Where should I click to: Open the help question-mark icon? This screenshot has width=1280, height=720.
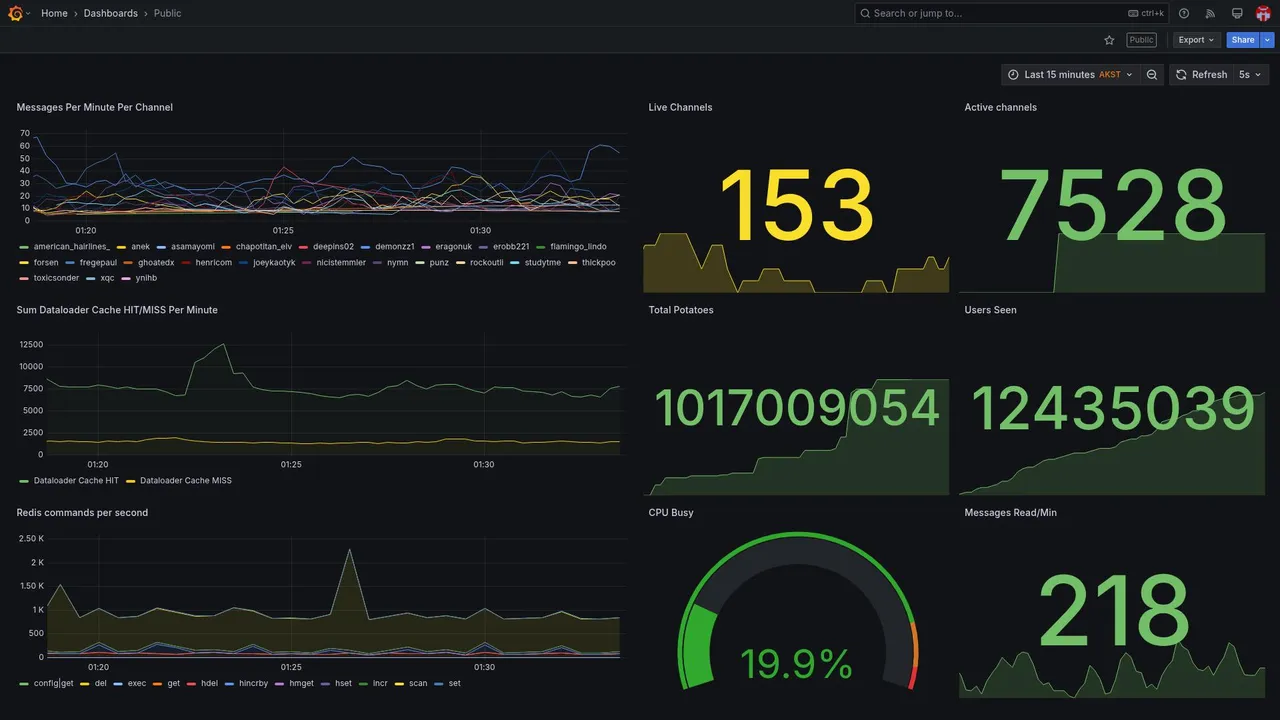click(1184, 13)
